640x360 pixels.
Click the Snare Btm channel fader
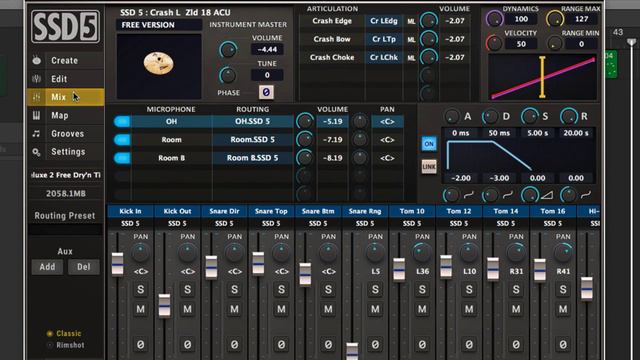click(305, 274)
